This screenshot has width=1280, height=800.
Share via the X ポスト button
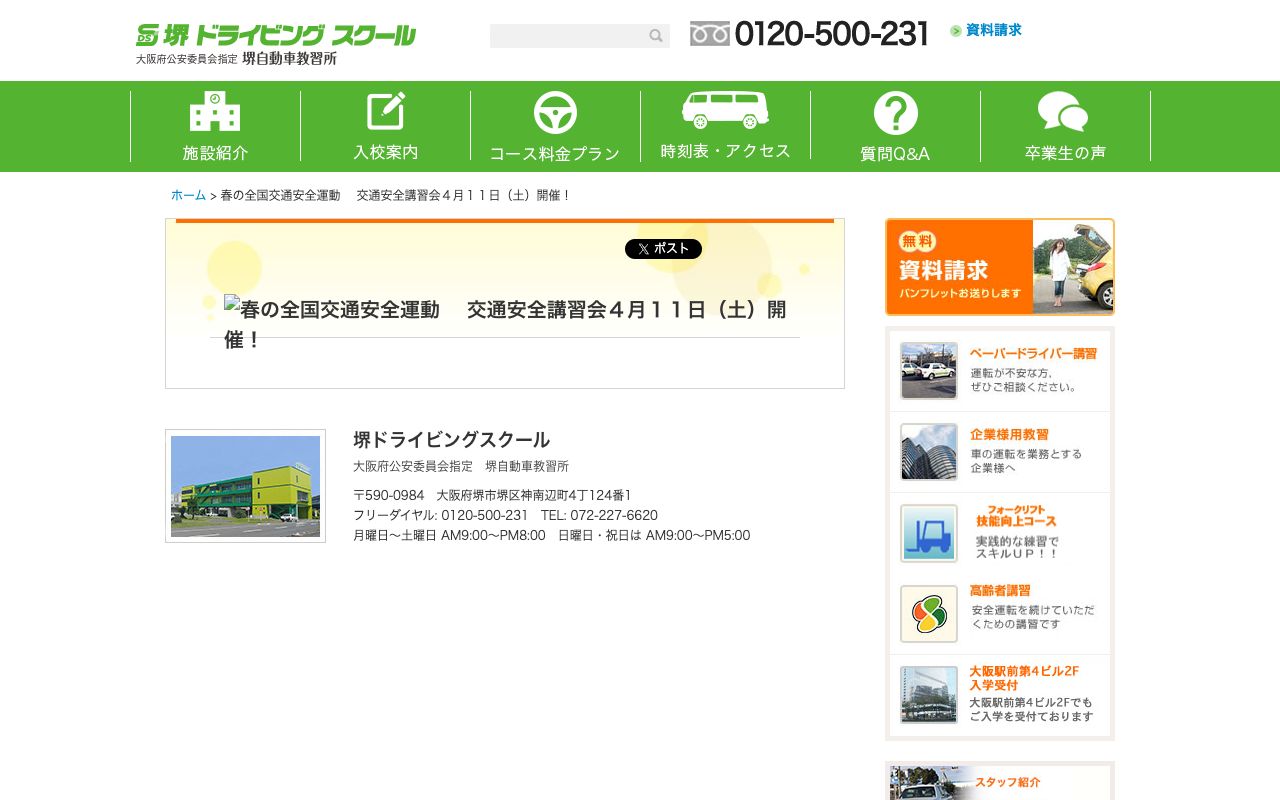click(663, 249)
